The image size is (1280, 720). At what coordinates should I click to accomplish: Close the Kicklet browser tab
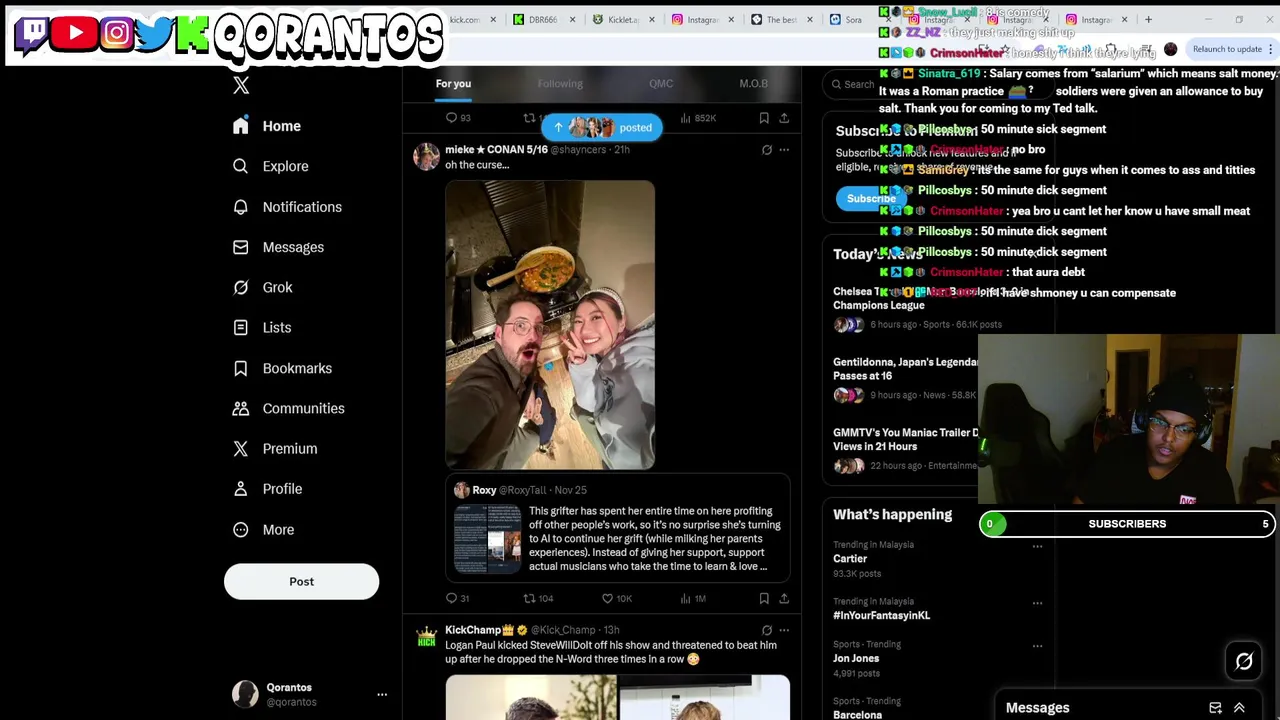[651, 20]
